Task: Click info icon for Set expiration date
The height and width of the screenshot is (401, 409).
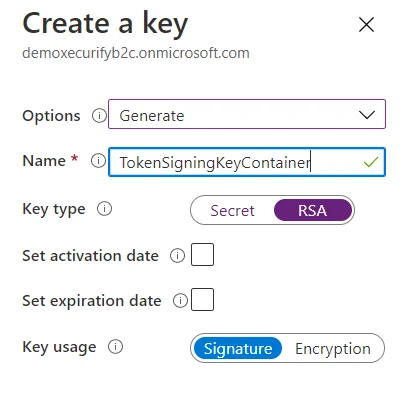Action: [180, 301]
